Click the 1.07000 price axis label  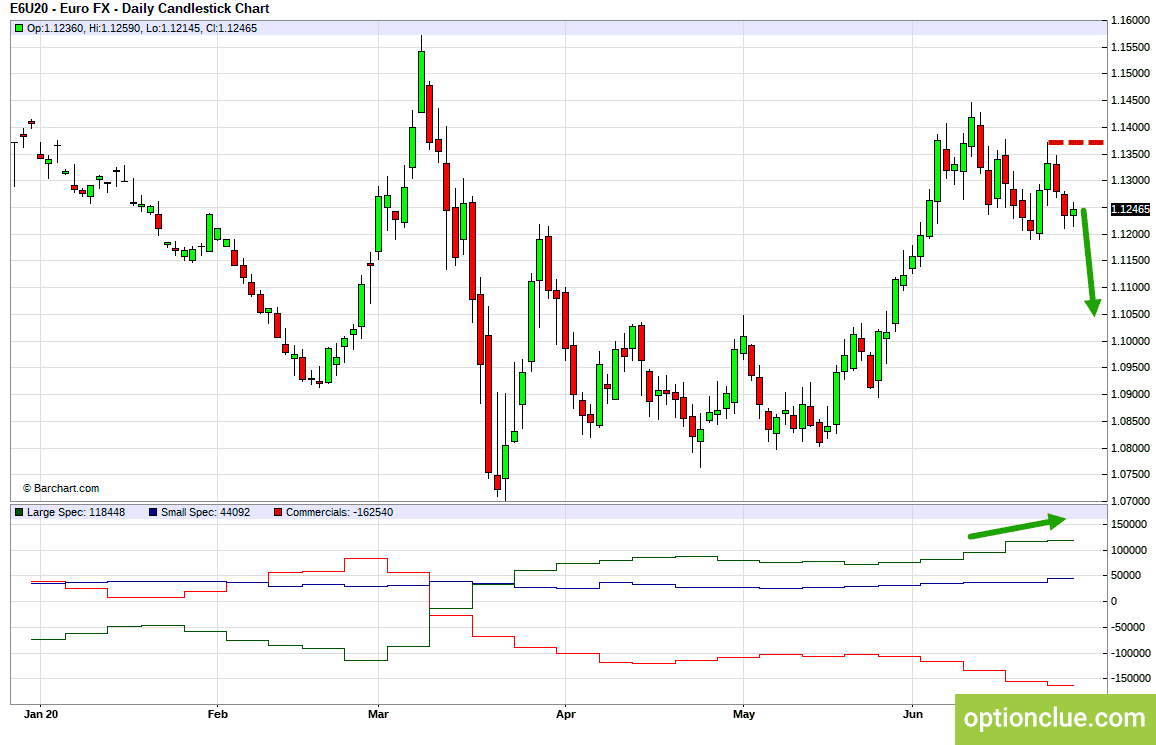coord(1130,501)
